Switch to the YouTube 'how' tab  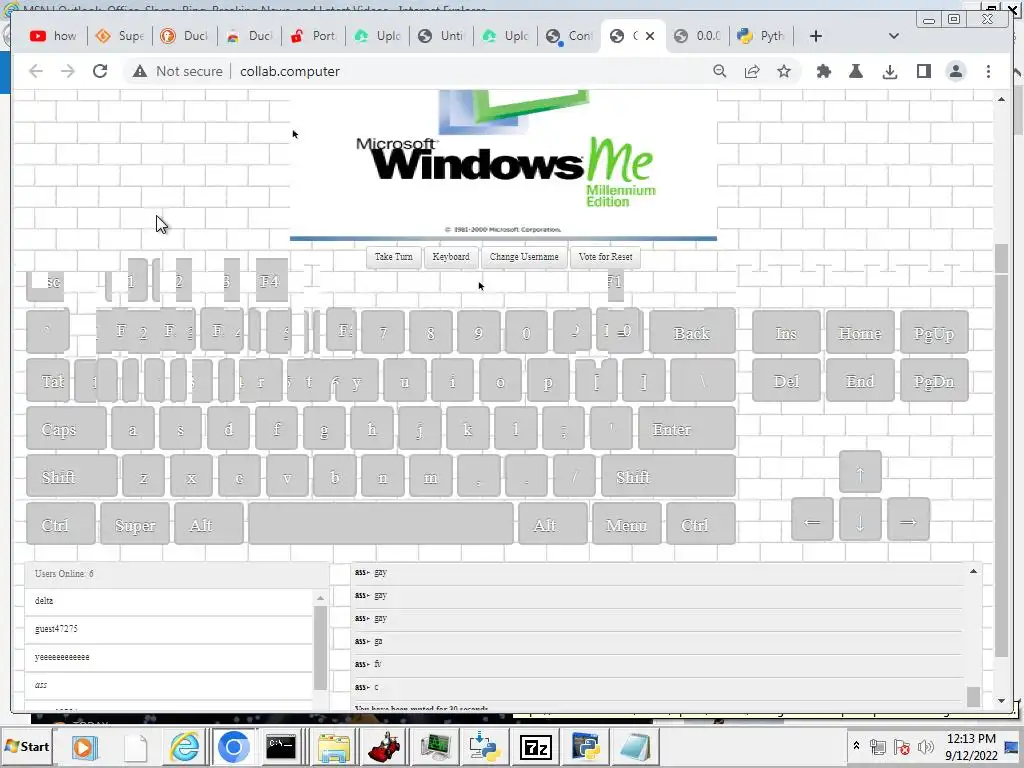point(54,36)
